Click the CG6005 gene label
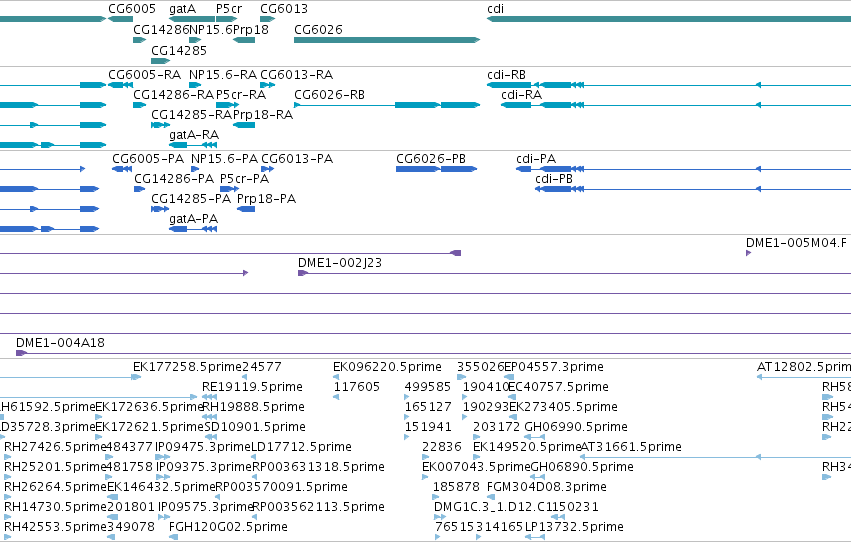851x542 pixels. 132,9
